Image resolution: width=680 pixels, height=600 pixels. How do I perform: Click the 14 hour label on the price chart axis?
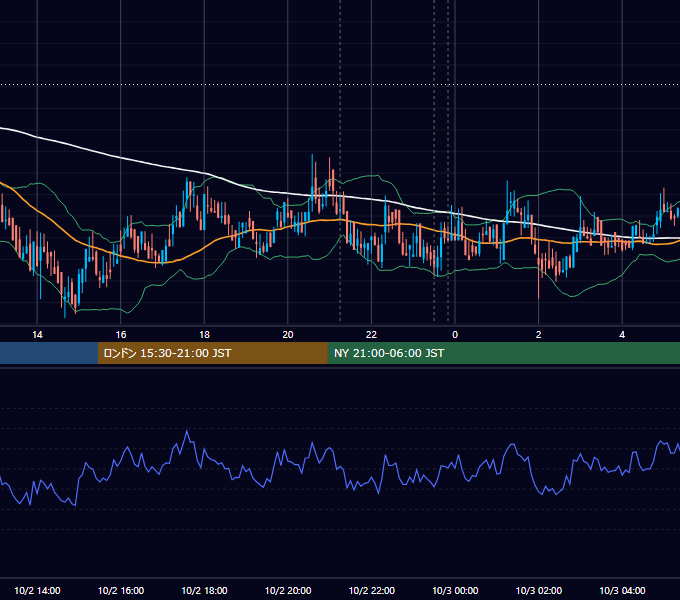click(x=37, y=335)
